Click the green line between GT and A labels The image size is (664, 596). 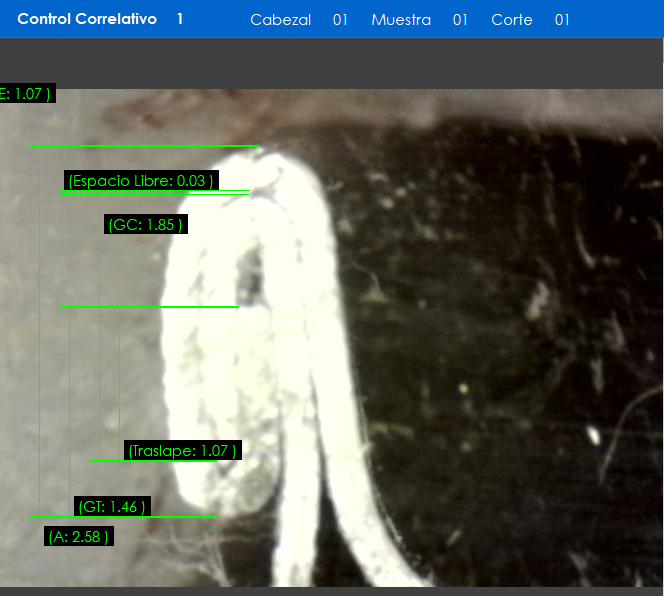(122, 517)
